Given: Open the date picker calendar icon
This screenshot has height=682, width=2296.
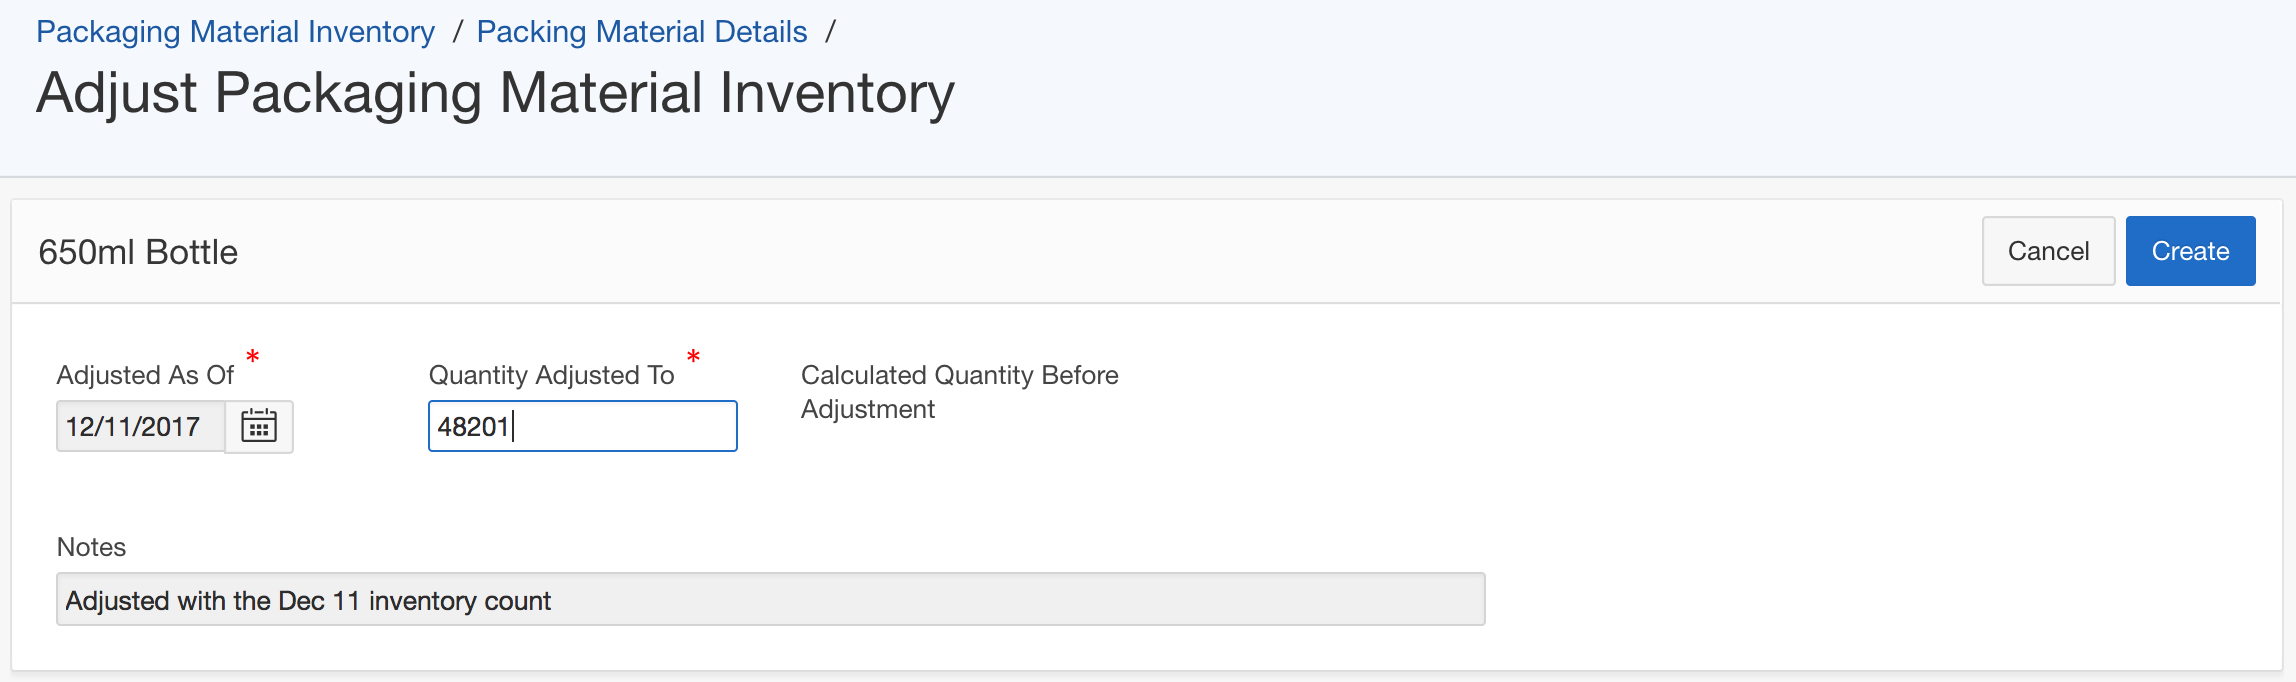Looking at the screenshot, I should pyautogui.click(x=259, y=427).
